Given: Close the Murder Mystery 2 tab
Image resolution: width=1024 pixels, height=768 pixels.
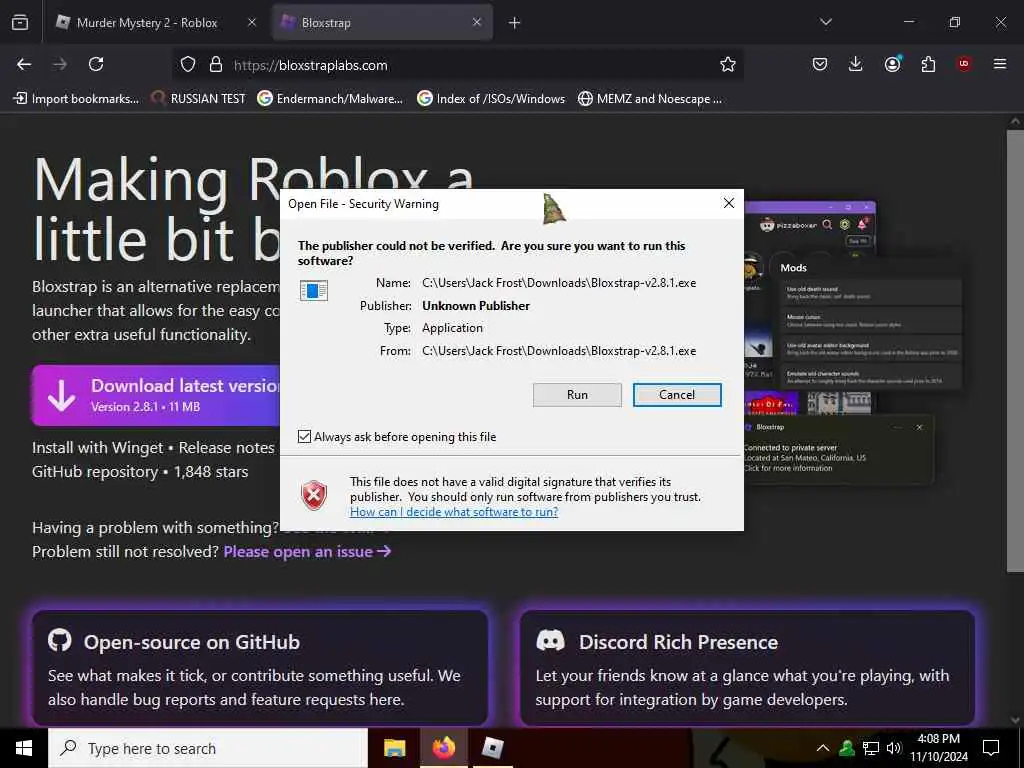Looking at the screenshot, I should click(252, 22).
